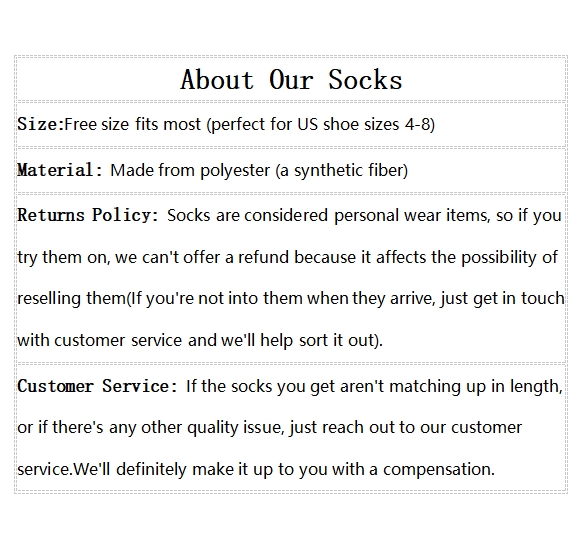Click the phrase 'Made from polyester'
The image size is (580, 550).
click(x=190, y=171)
